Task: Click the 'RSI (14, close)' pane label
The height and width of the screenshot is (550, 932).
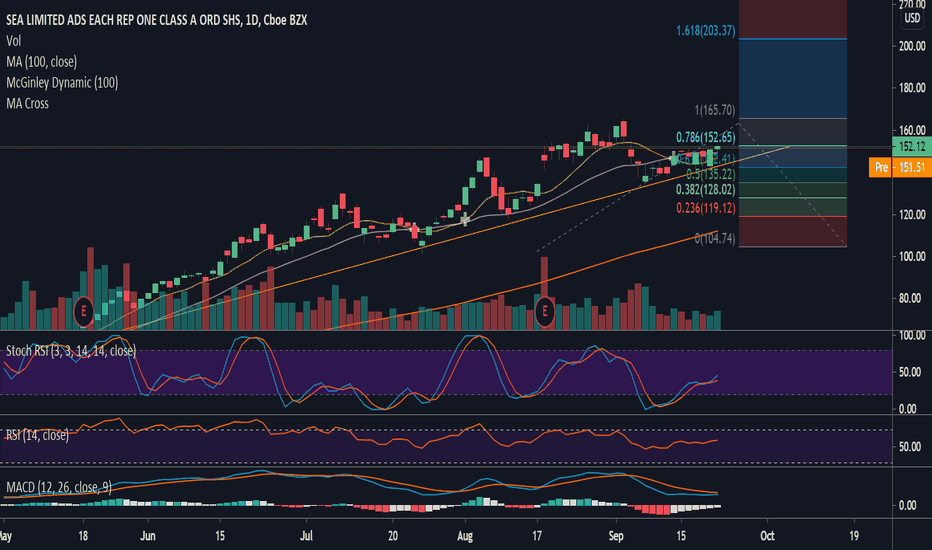Action: pyautogui.click(x=37, y=435)
